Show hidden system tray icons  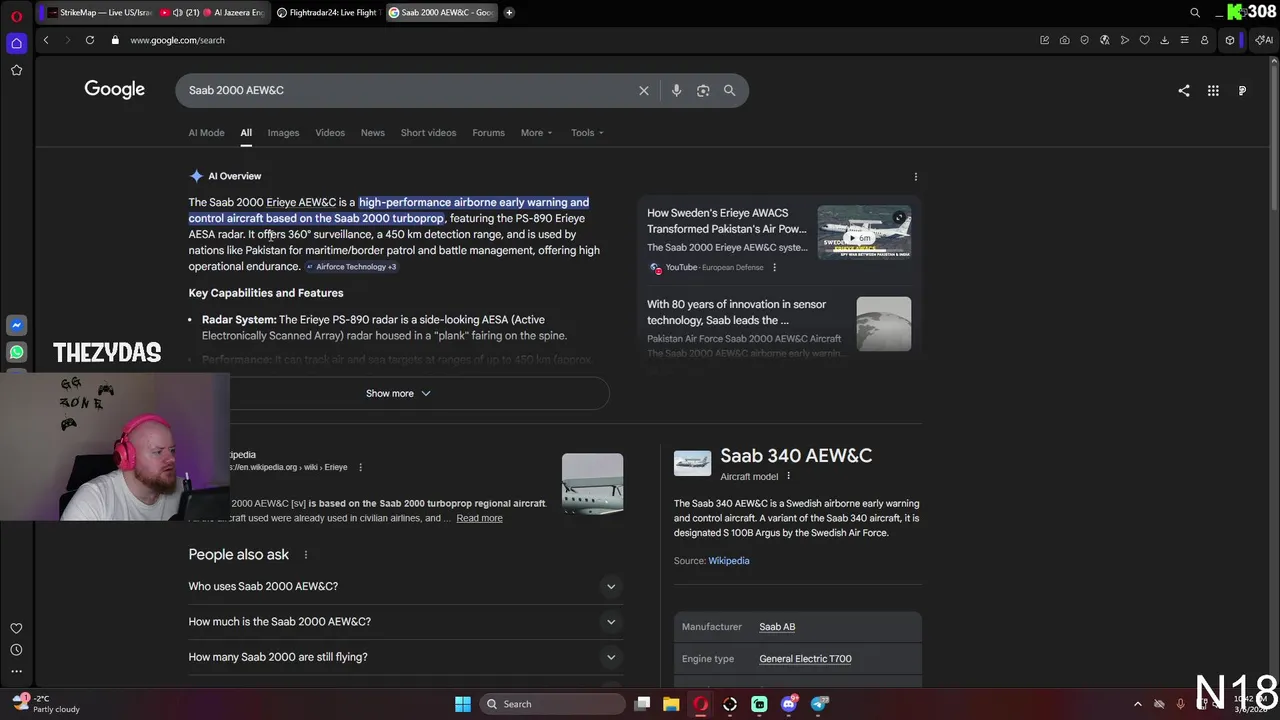(1137, 704)
